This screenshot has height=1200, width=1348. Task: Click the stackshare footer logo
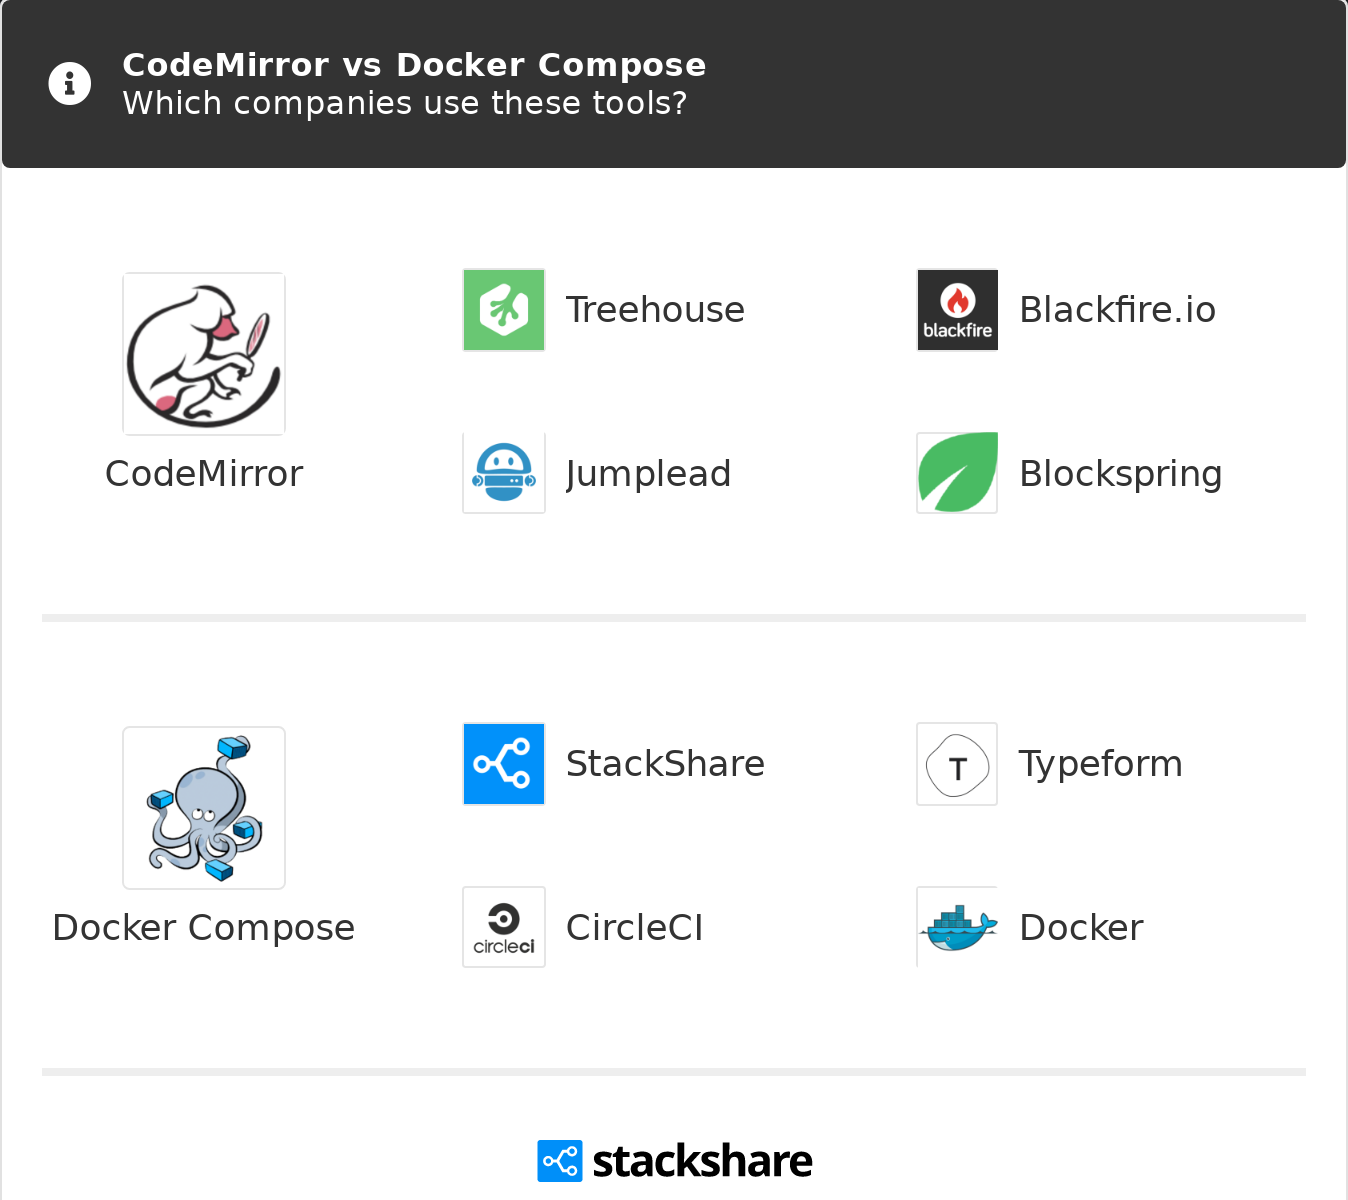click(x=674, y=1161)
